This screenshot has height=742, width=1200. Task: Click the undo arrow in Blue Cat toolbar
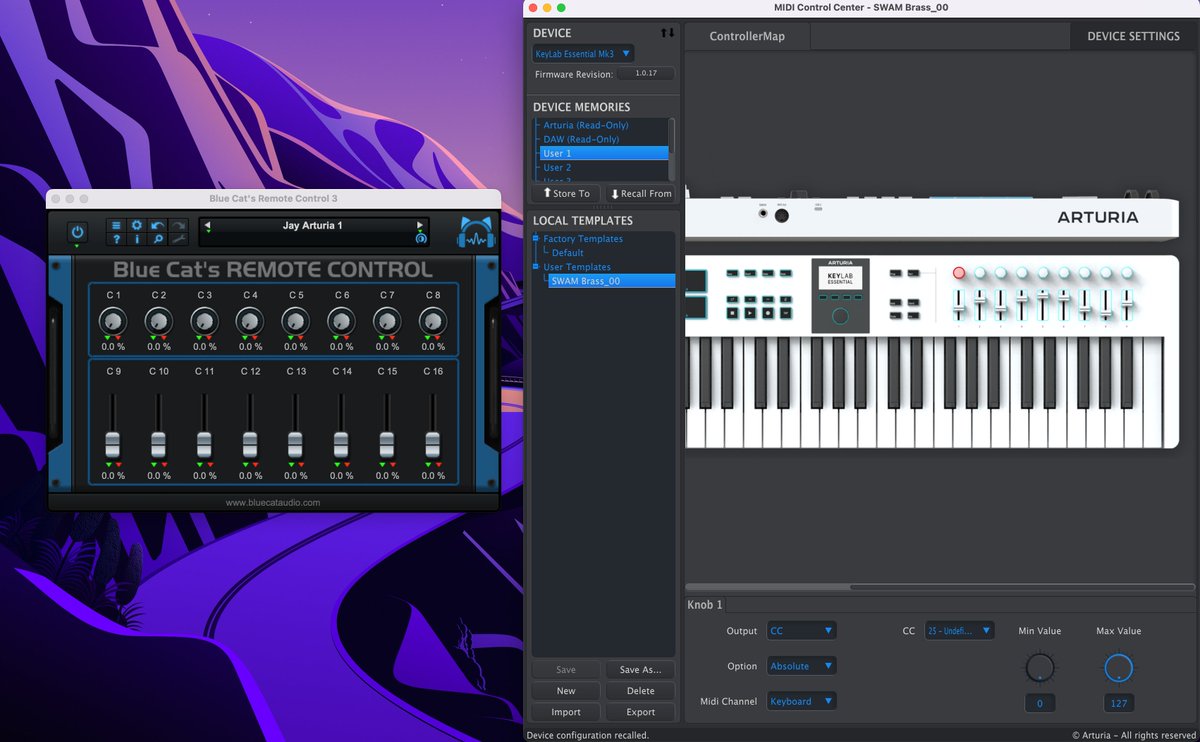(x=158, y=226)
